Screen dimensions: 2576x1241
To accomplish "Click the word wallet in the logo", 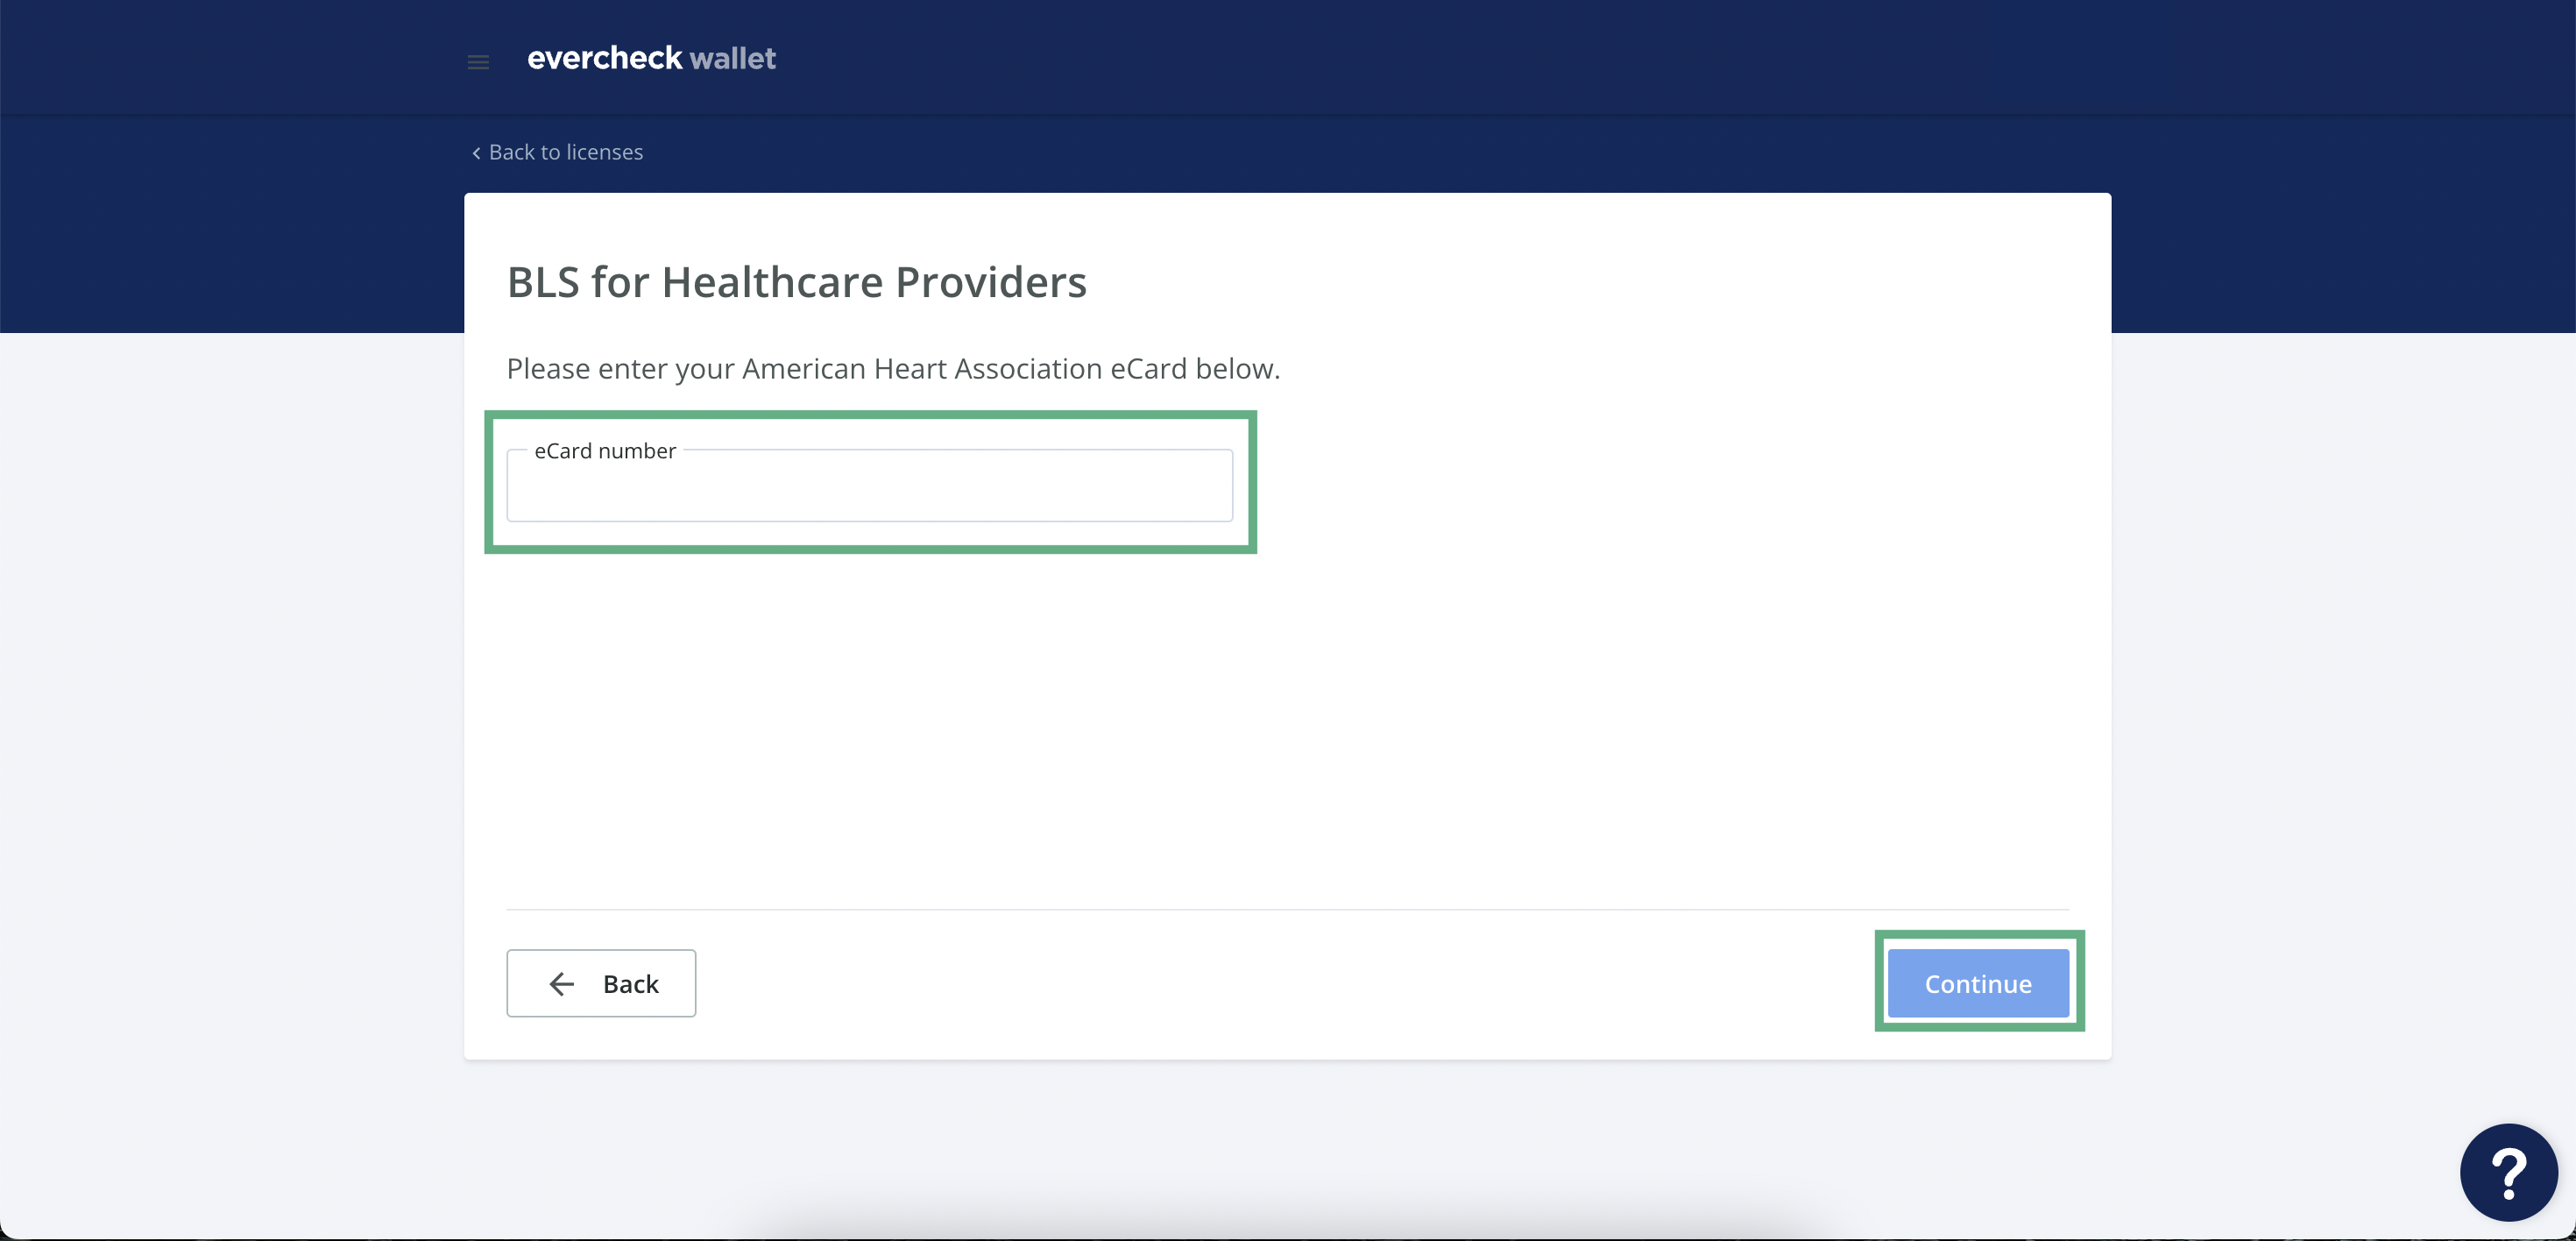I will (732, 59).
